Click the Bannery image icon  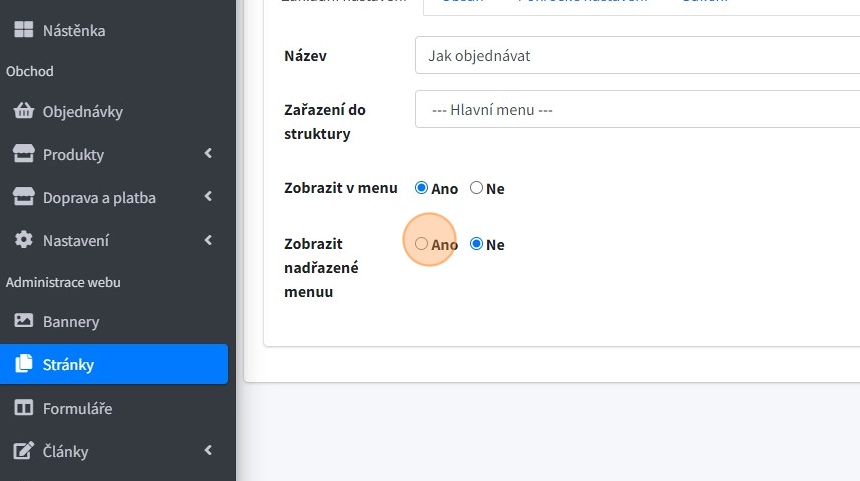pyautogui.click(x=23, y=321)
